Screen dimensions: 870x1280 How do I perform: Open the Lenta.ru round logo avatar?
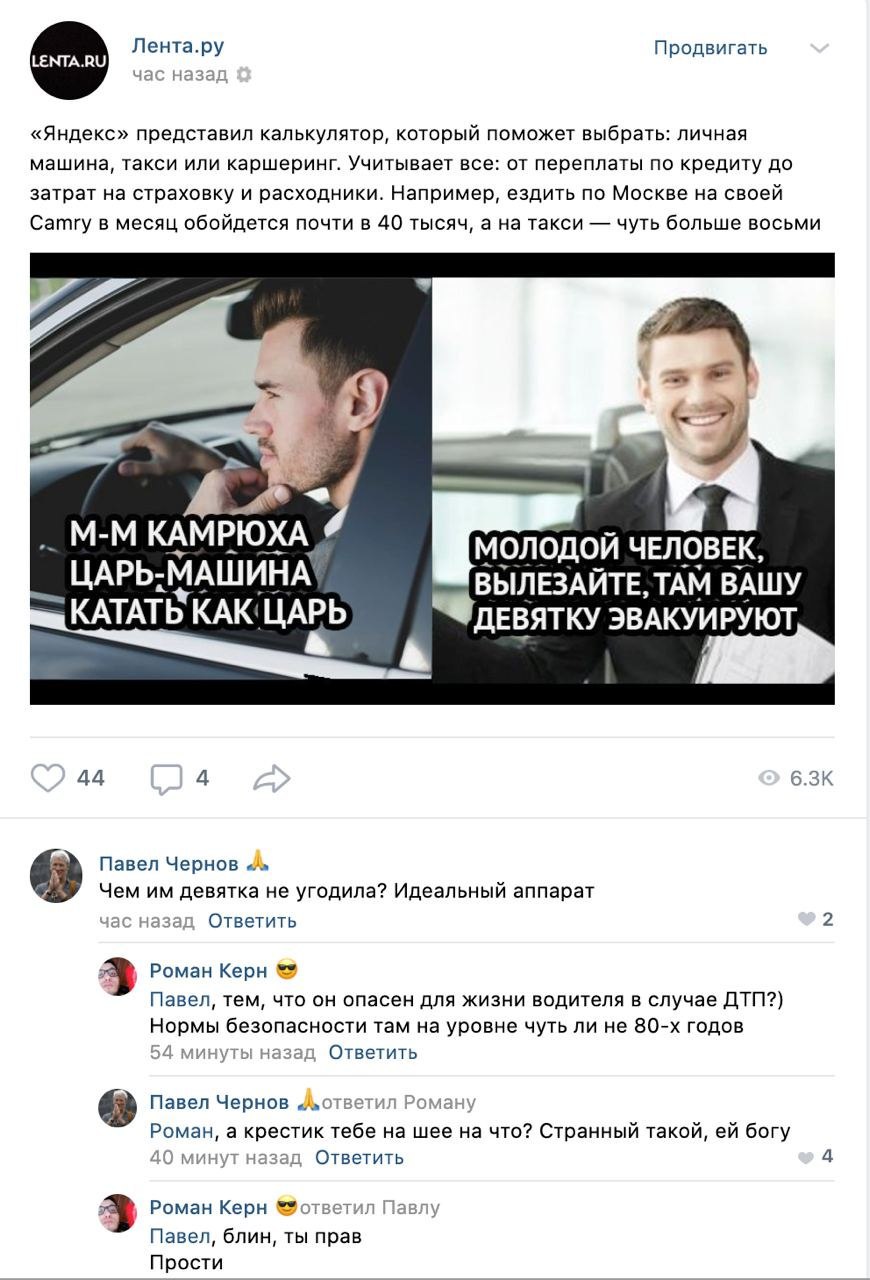tap(69, 60)
